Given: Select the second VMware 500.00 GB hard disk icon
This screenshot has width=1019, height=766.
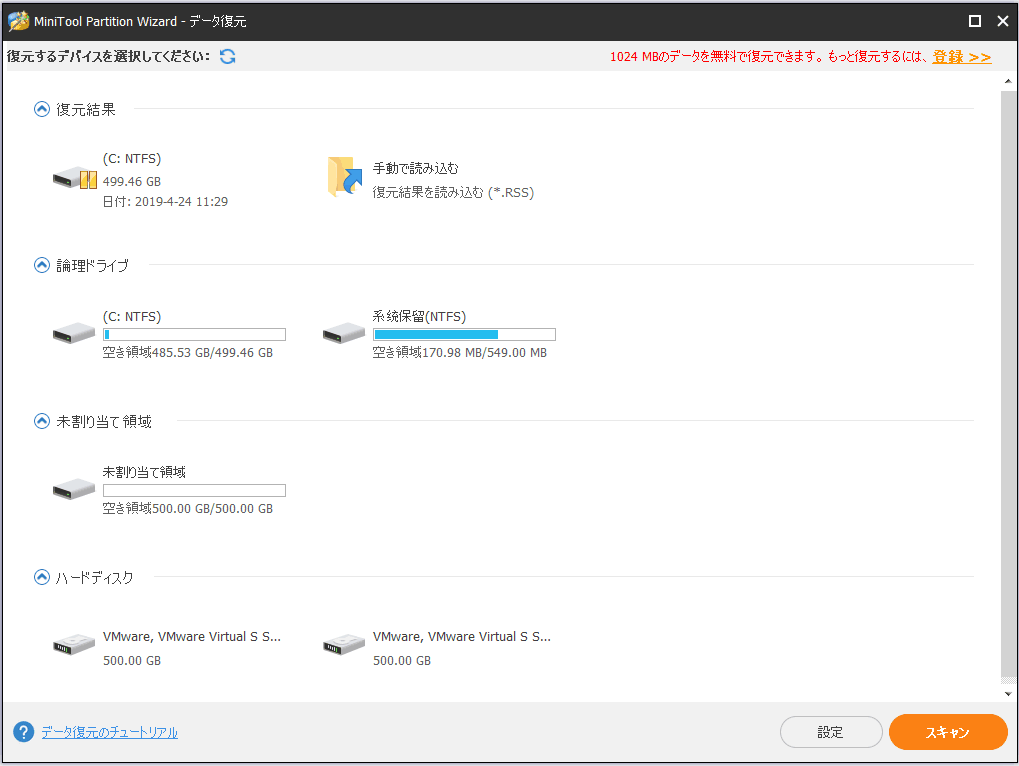Looking at the screenshot, I should click(344, 645).
